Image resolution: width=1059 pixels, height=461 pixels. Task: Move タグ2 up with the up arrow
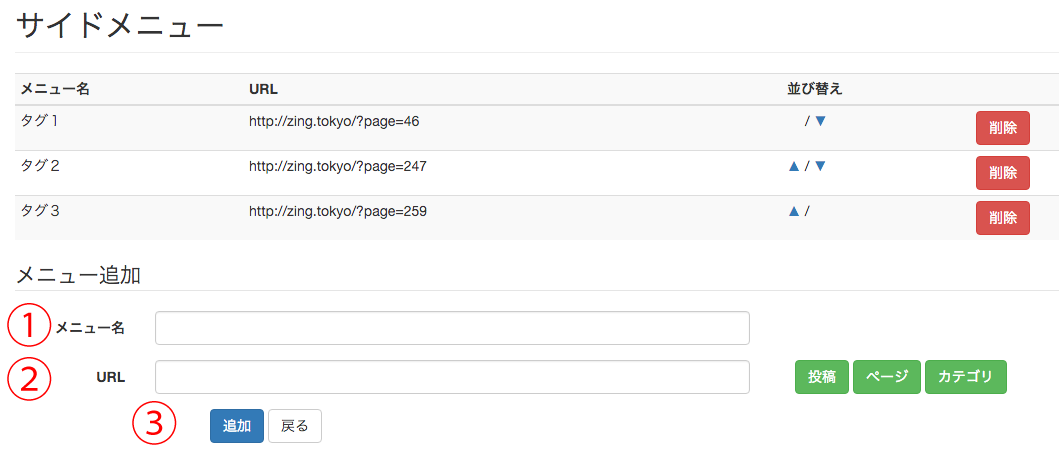(x=794, y=166)
